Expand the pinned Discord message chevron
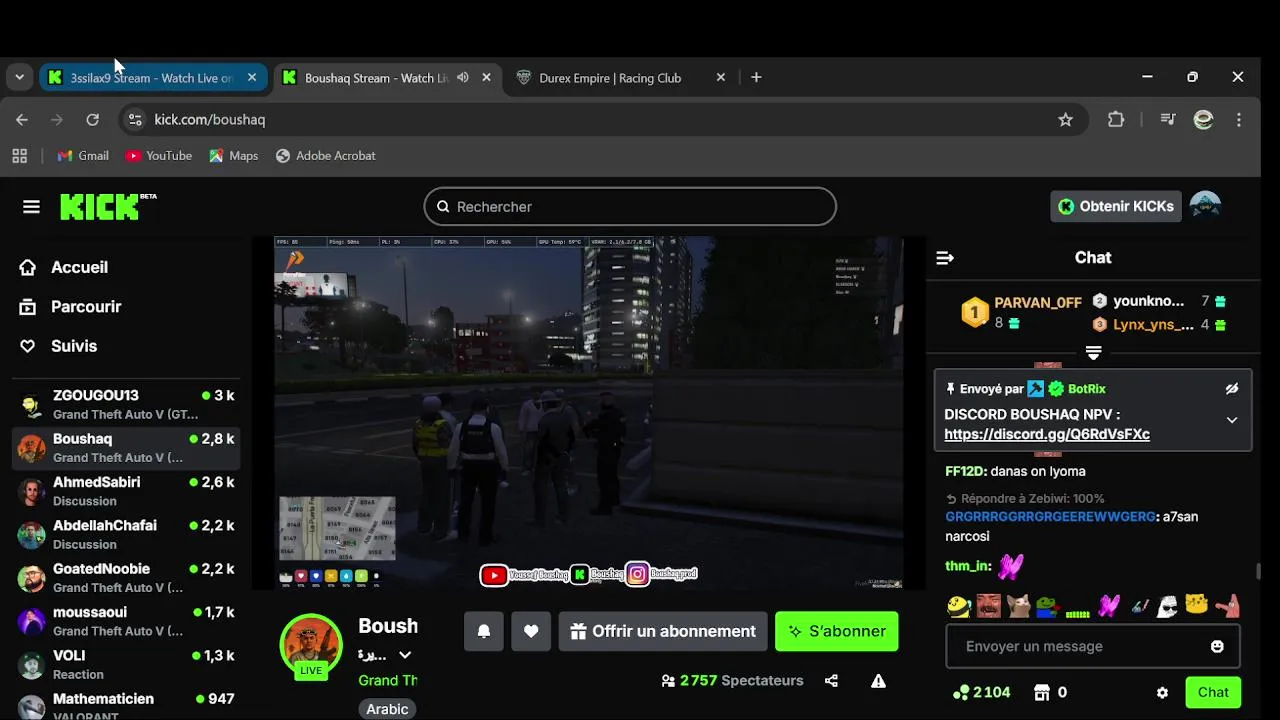This screenshot has width=1280, height=720. tap(1232, 420)
